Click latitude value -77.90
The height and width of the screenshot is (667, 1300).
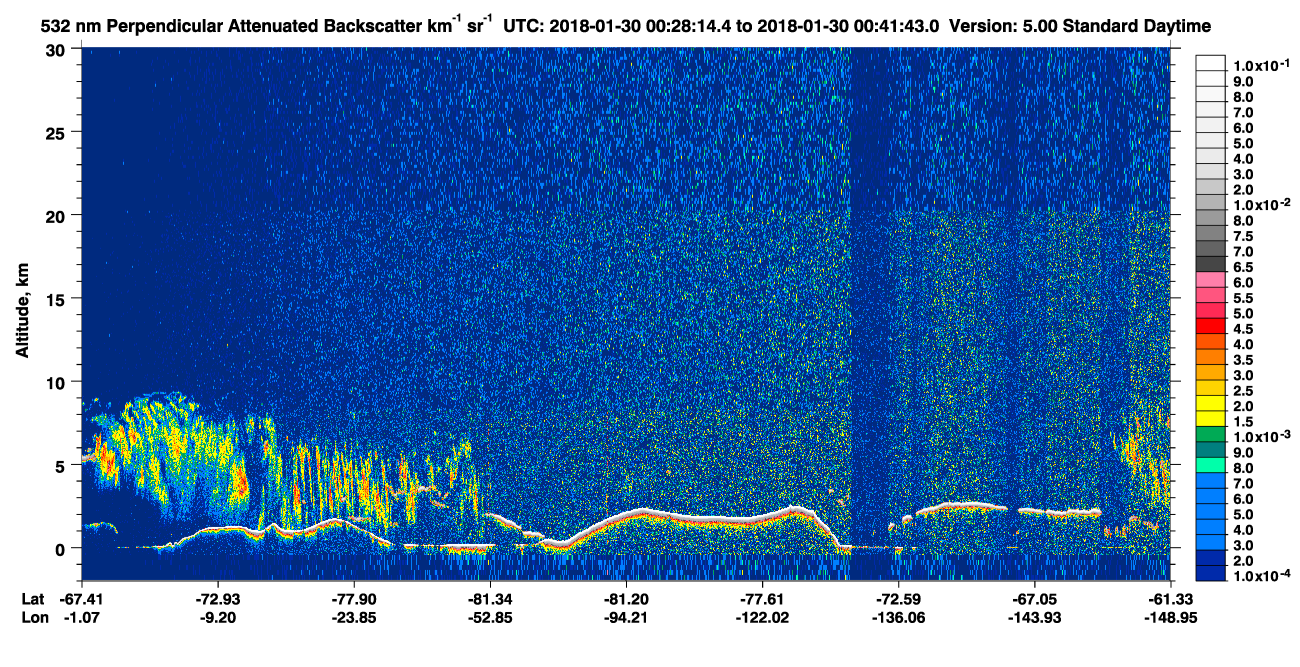354,598
